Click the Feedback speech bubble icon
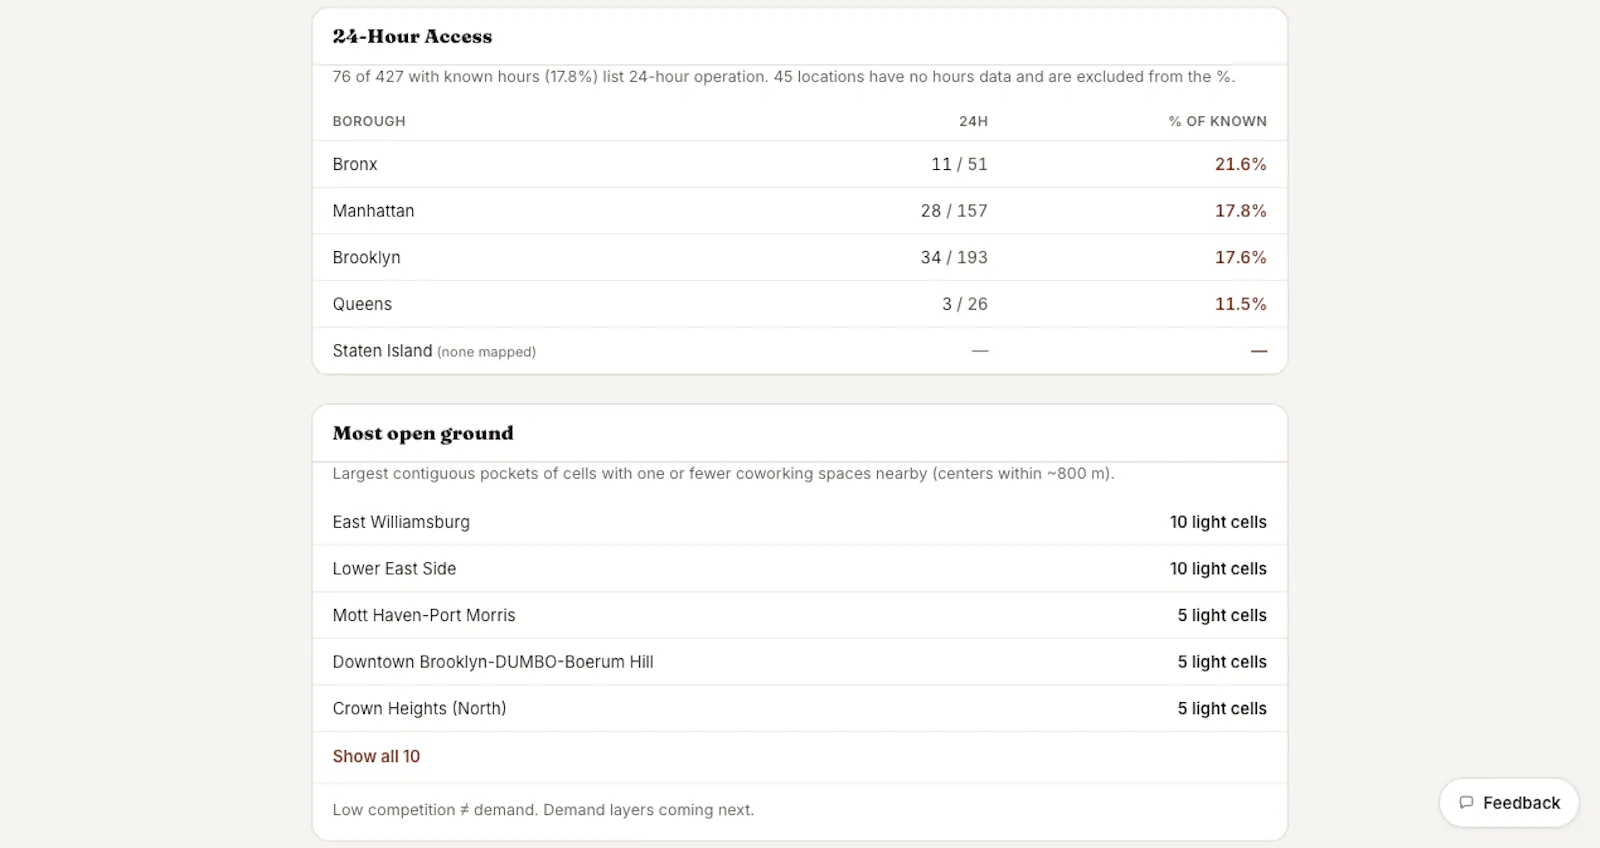Image resolution: width=1600 pixels, height=848 pixels. pos(1466,803)
